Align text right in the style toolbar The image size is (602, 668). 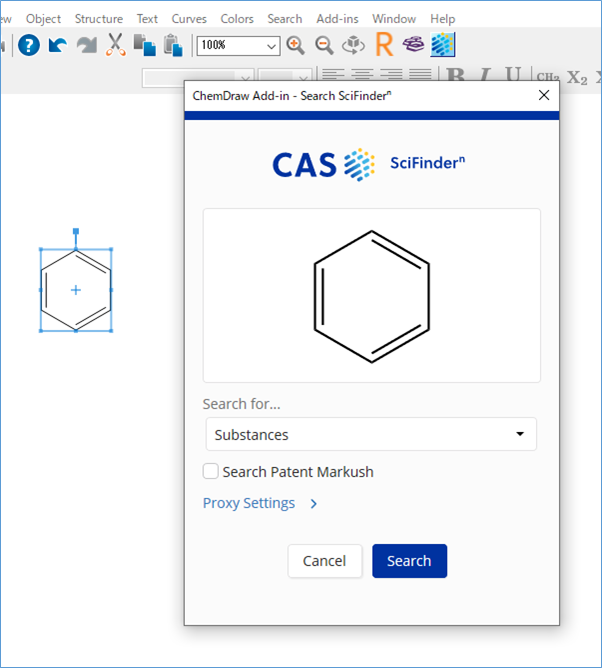[x=391, y=75]
